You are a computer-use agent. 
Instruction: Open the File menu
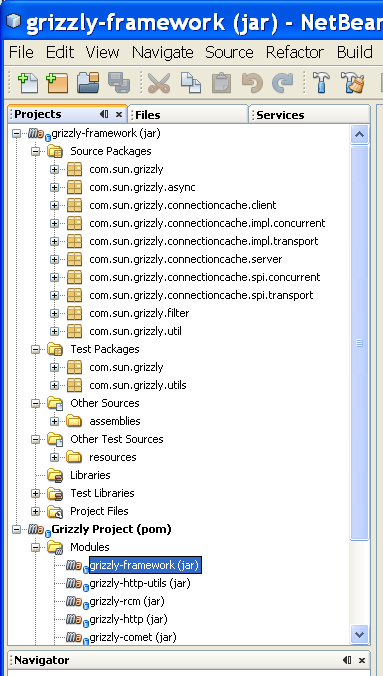click(21, 52)
